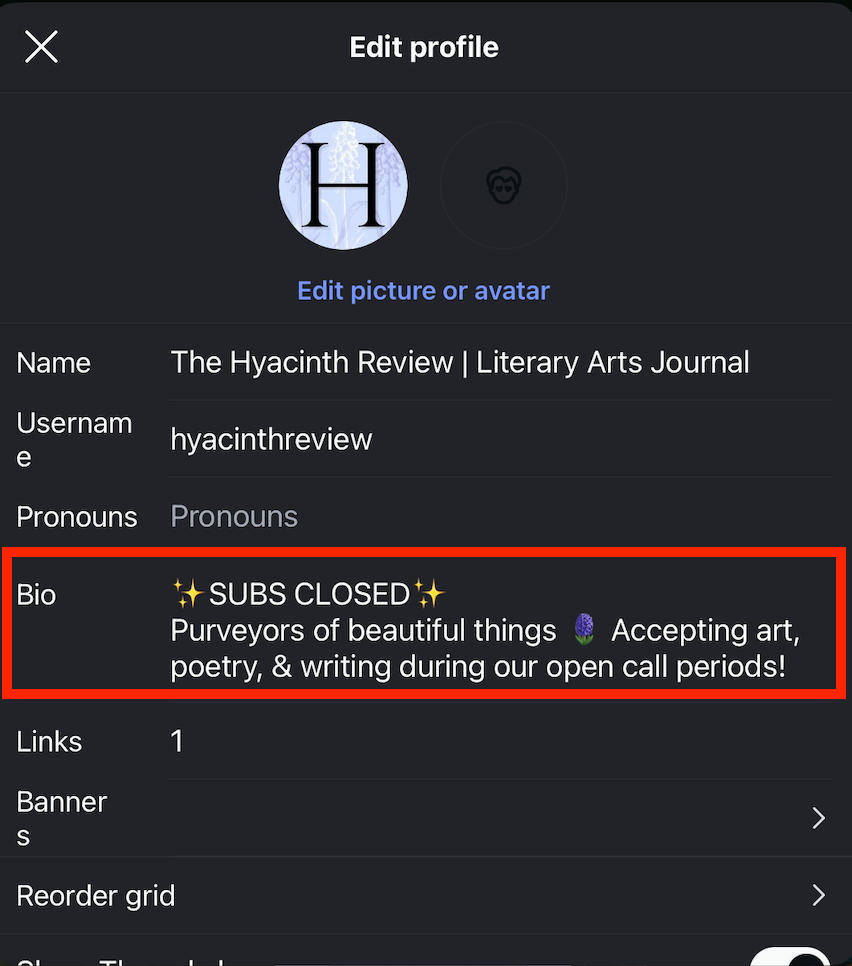
Task: Toggle the switch at the bottom right
Action: pos(790,957)
